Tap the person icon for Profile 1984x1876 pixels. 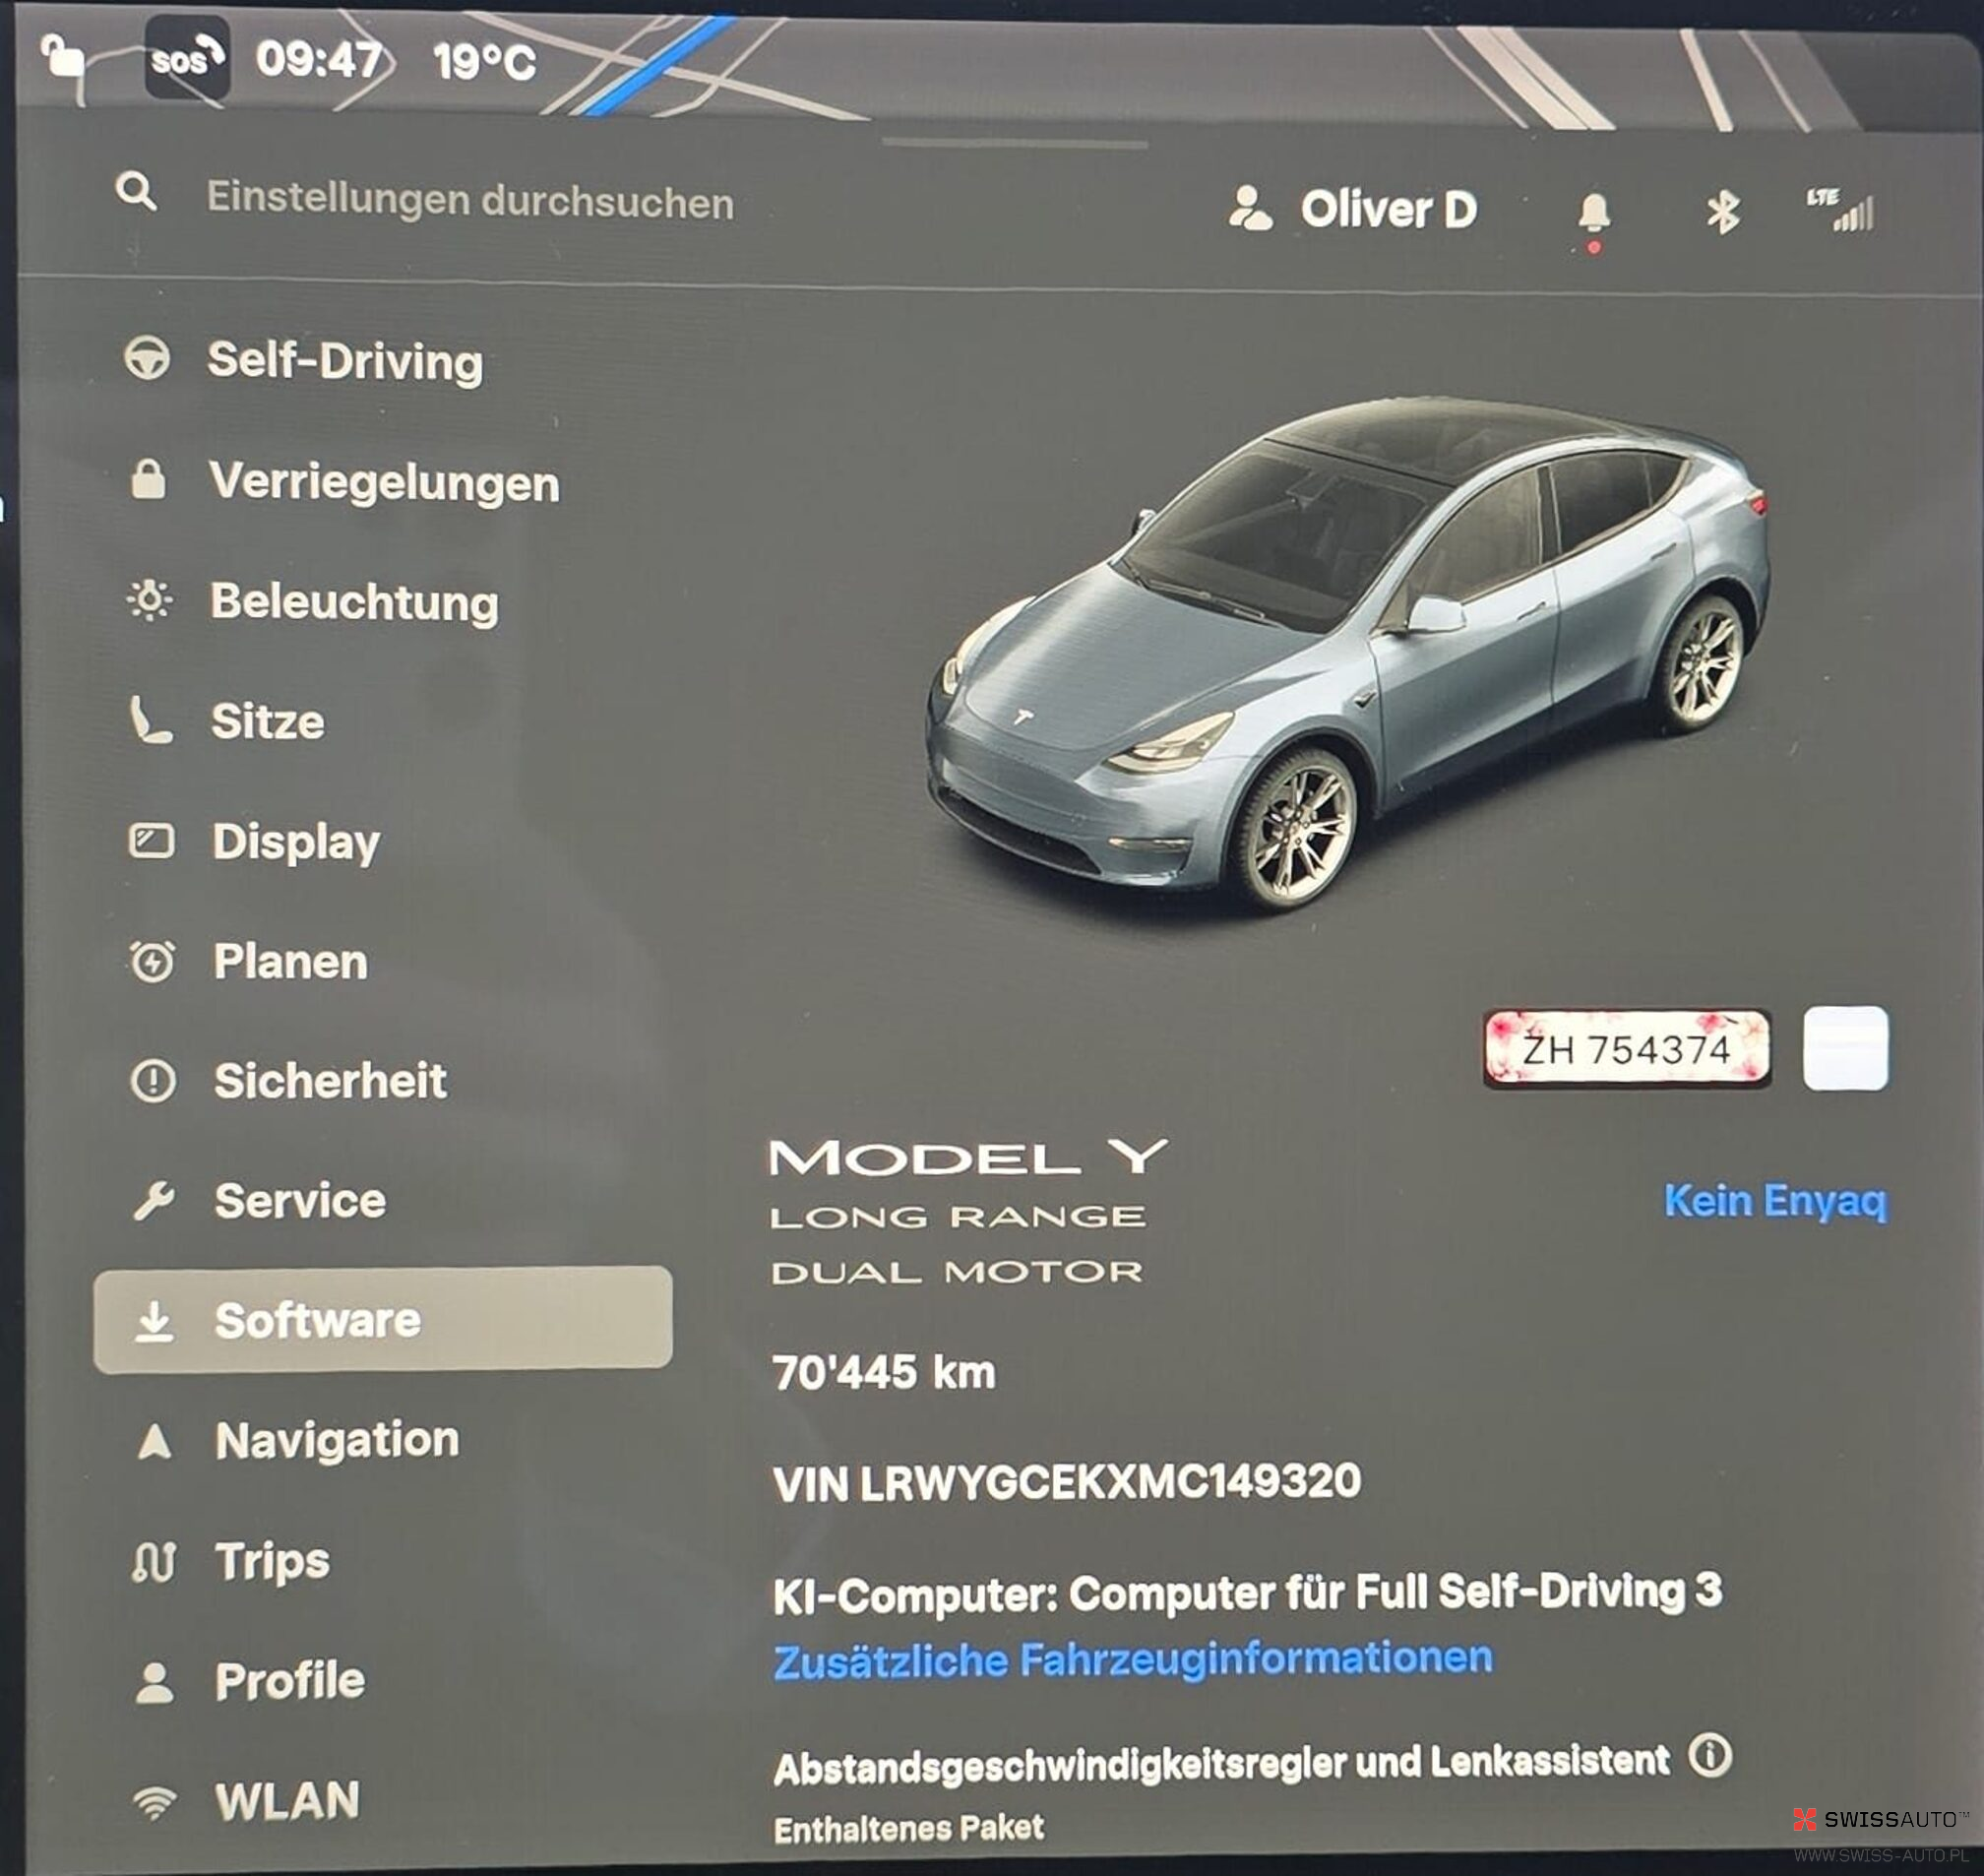pyautogui.click(x=154, y=1682)
